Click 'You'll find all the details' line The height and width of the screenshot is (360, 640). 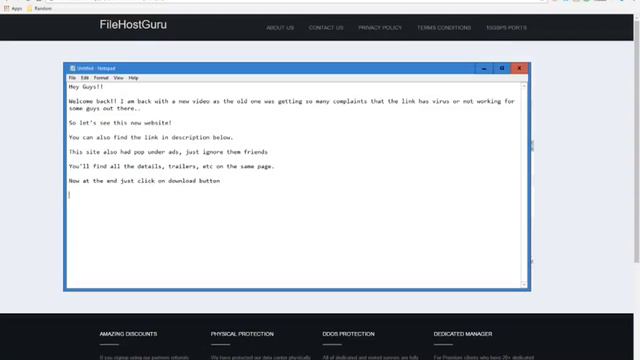point(171,167)
